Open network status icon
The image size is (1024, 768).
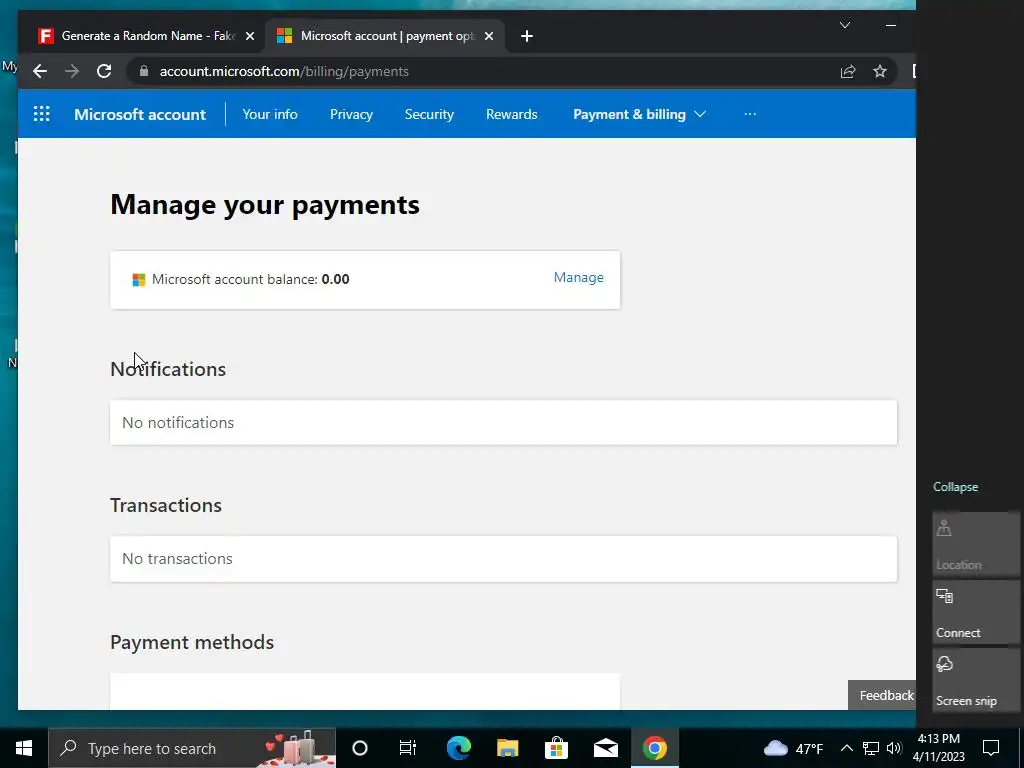(871, 748)
